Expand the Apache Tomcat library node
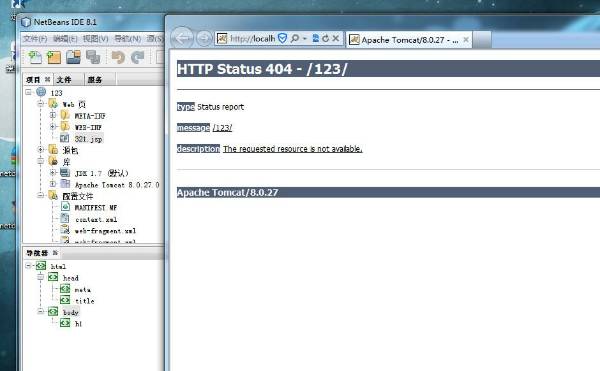Viewport: 600px width, 371px height. (53, 184)
